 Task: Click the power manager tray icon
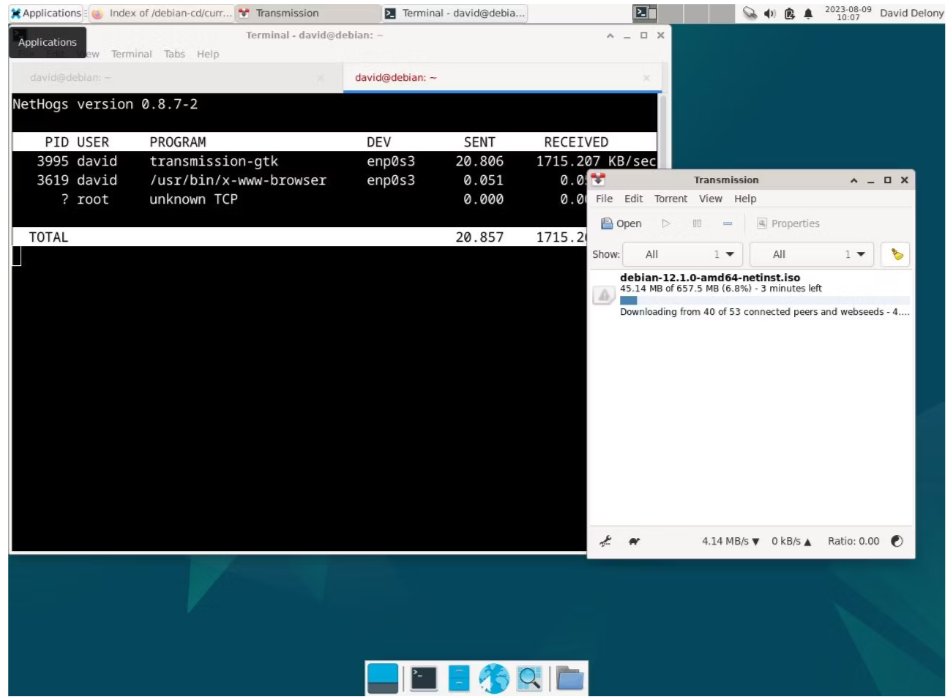789,13
